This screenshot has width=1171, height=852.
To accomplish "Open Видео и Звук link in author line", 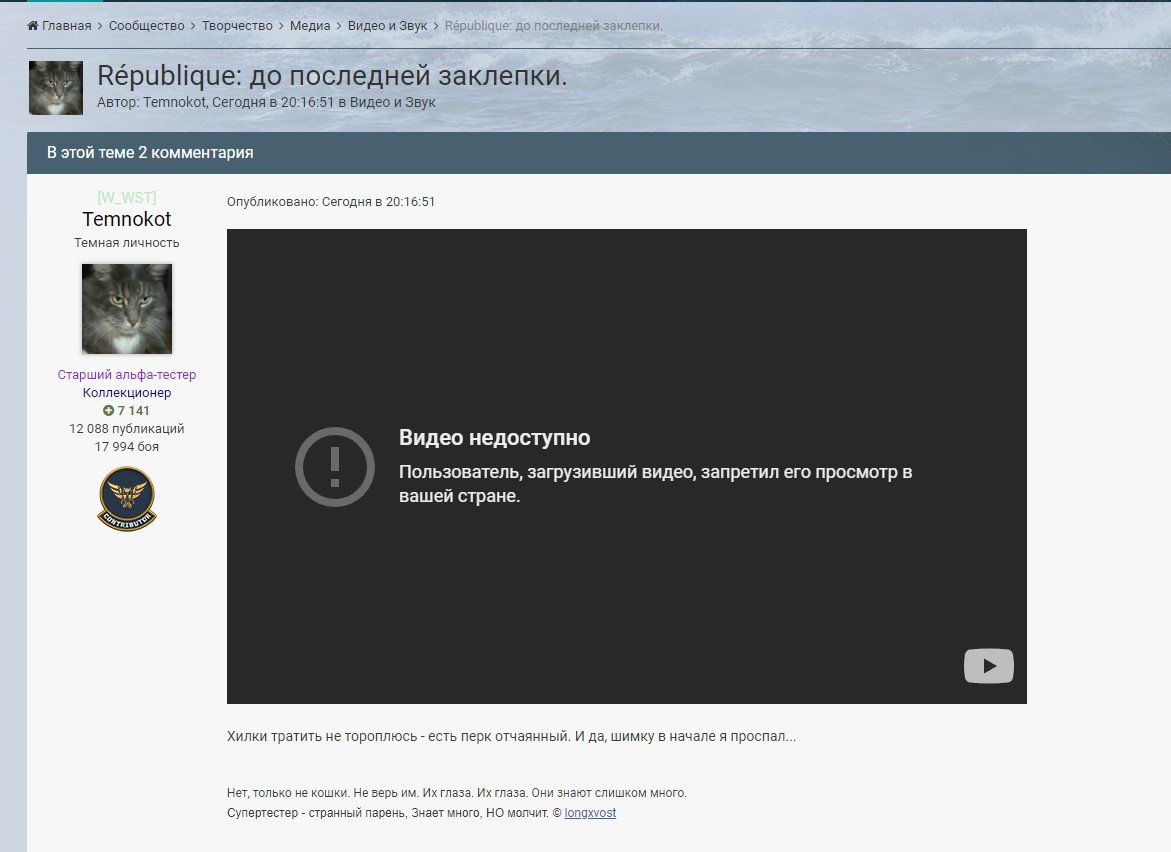I will tap(392, 102).
